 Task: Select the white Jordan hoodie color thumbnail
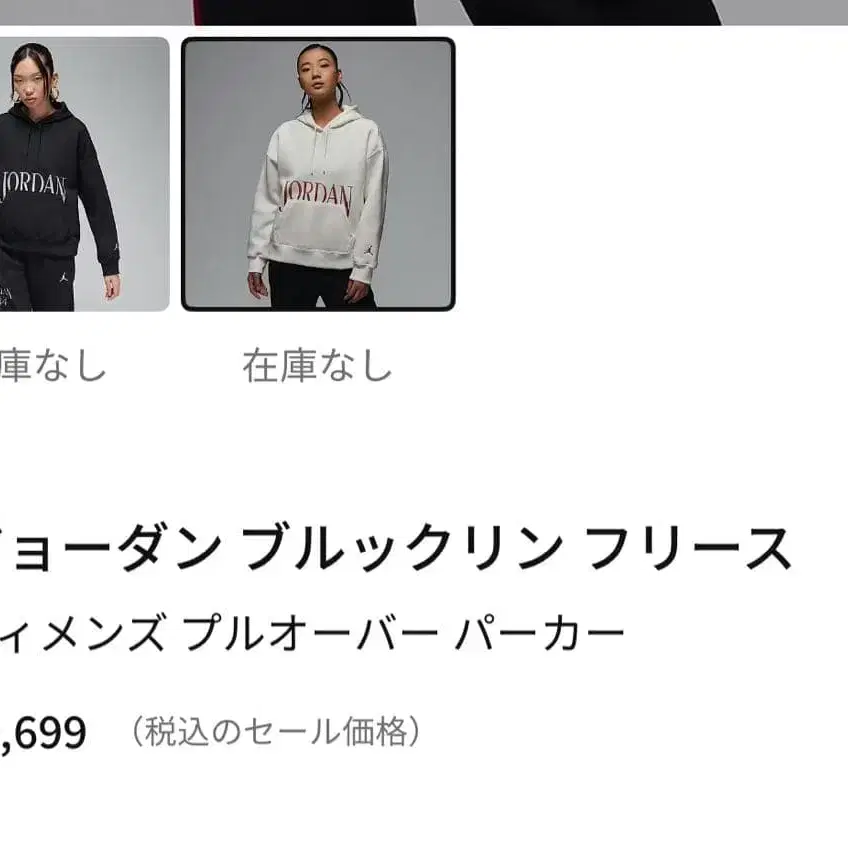click(318, 174)
